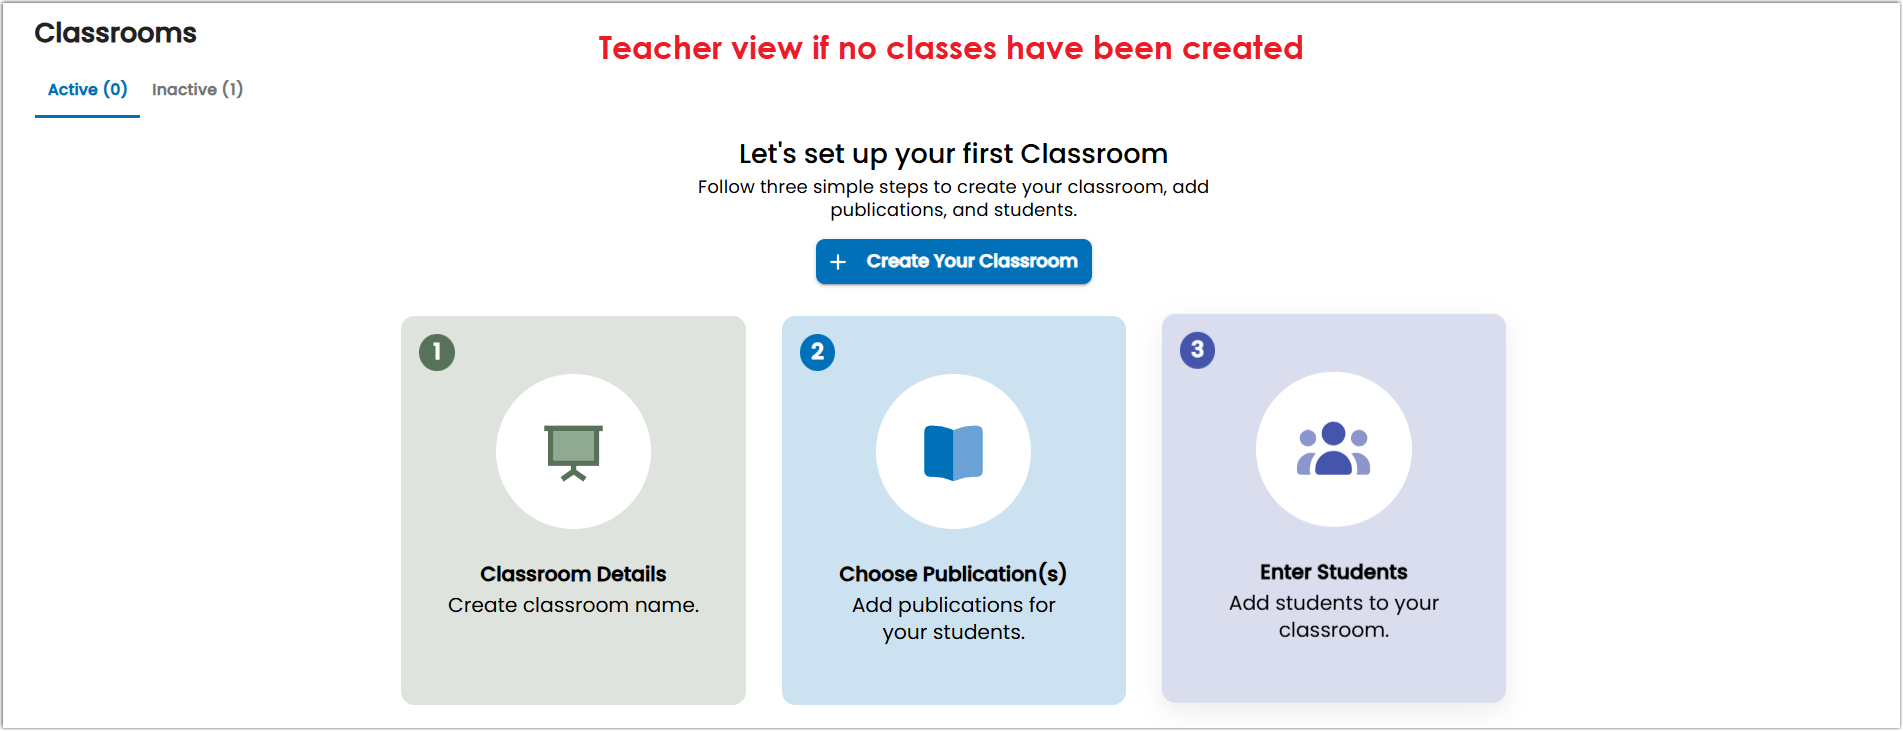Click the step 1 number badge
The image size is (1903, 731).
point(437,352)
